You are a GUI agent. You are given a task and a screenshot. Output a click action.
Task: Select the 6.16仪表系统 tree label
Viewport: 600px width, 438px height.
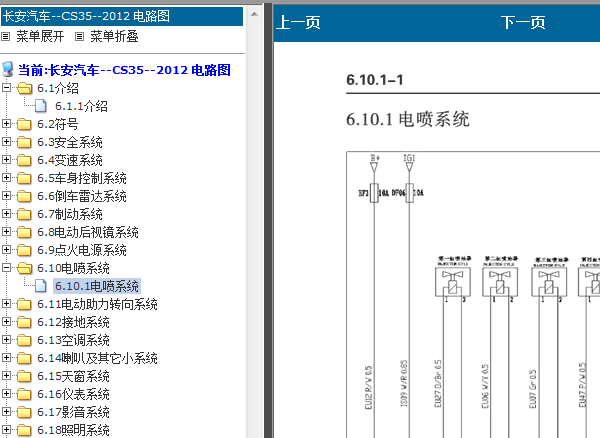pyautogui.click(x=73, y=394)
